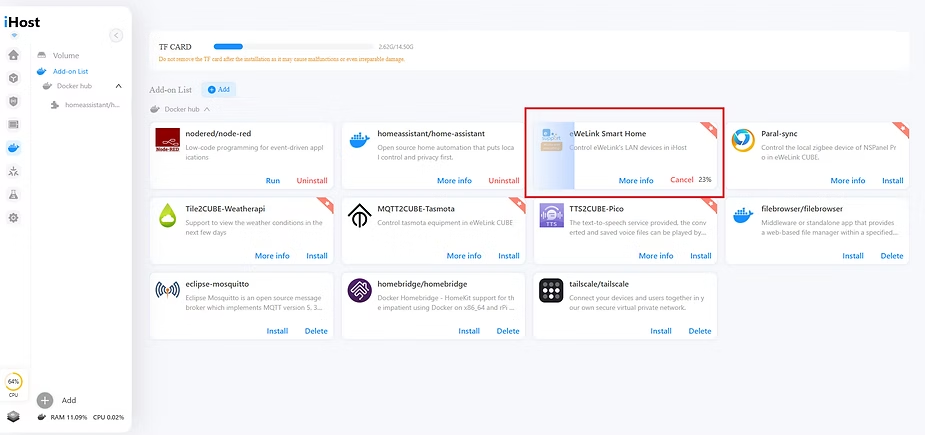Click the Home icon in left sidebar

coord(13,55)
